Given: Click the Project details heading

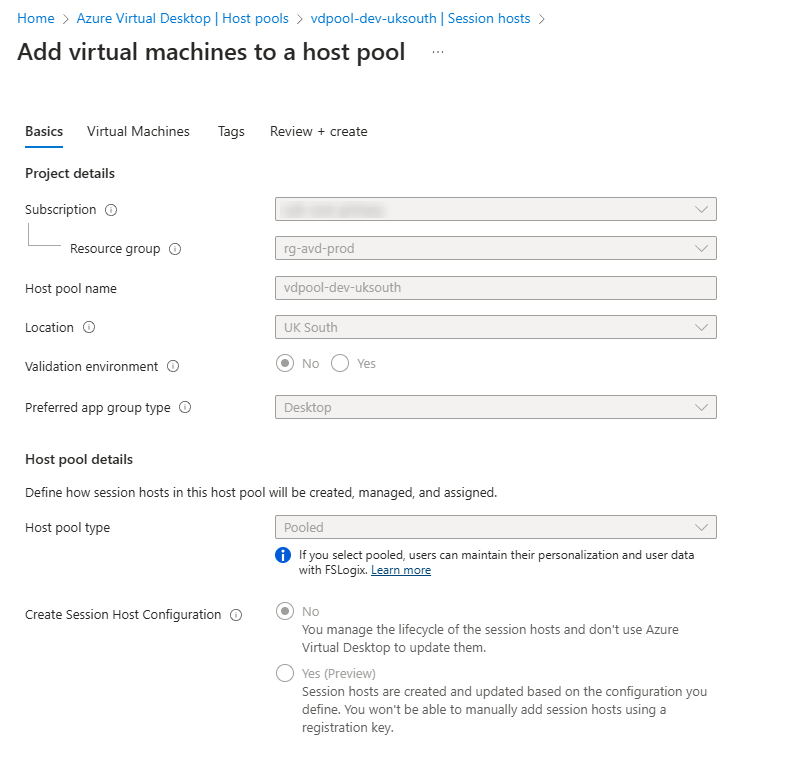Looking at the screenshot, I should pyautogui.click(x=70, y=174).
